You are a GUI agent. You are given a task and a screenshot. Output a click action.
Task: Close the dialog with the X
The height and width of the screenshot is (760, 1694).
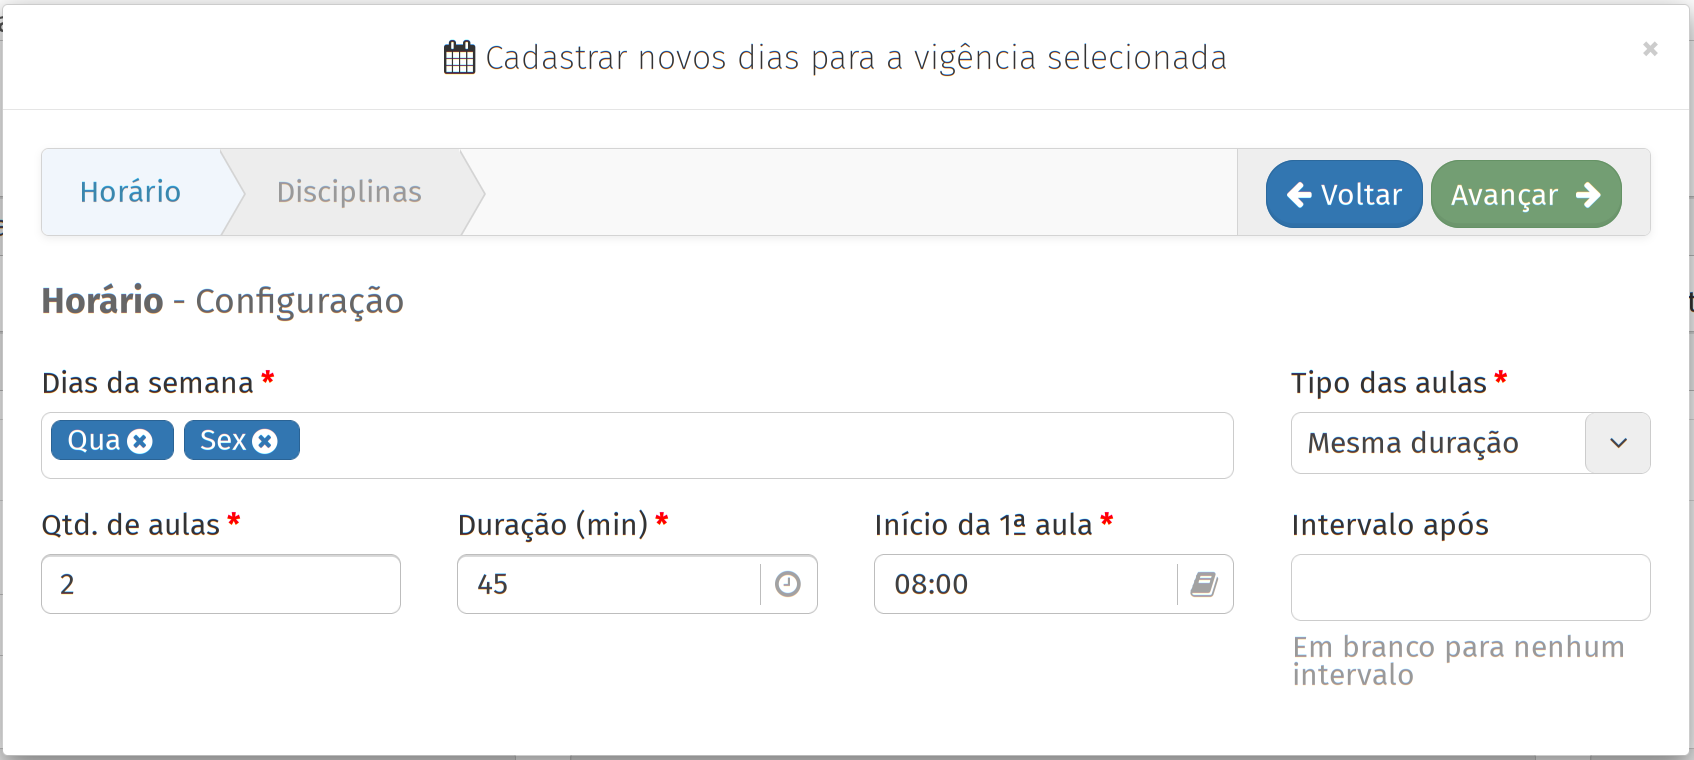[1650, 48]
